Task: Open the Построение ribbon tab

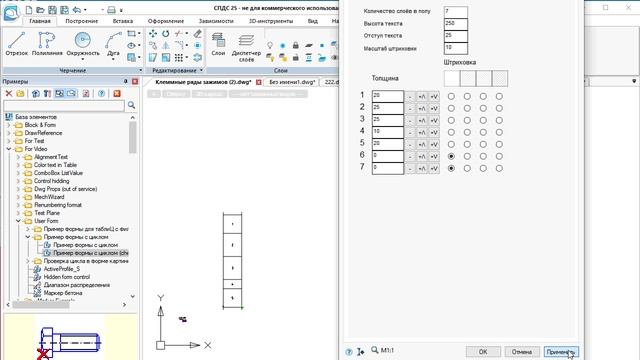Action: tap(81, 21)
